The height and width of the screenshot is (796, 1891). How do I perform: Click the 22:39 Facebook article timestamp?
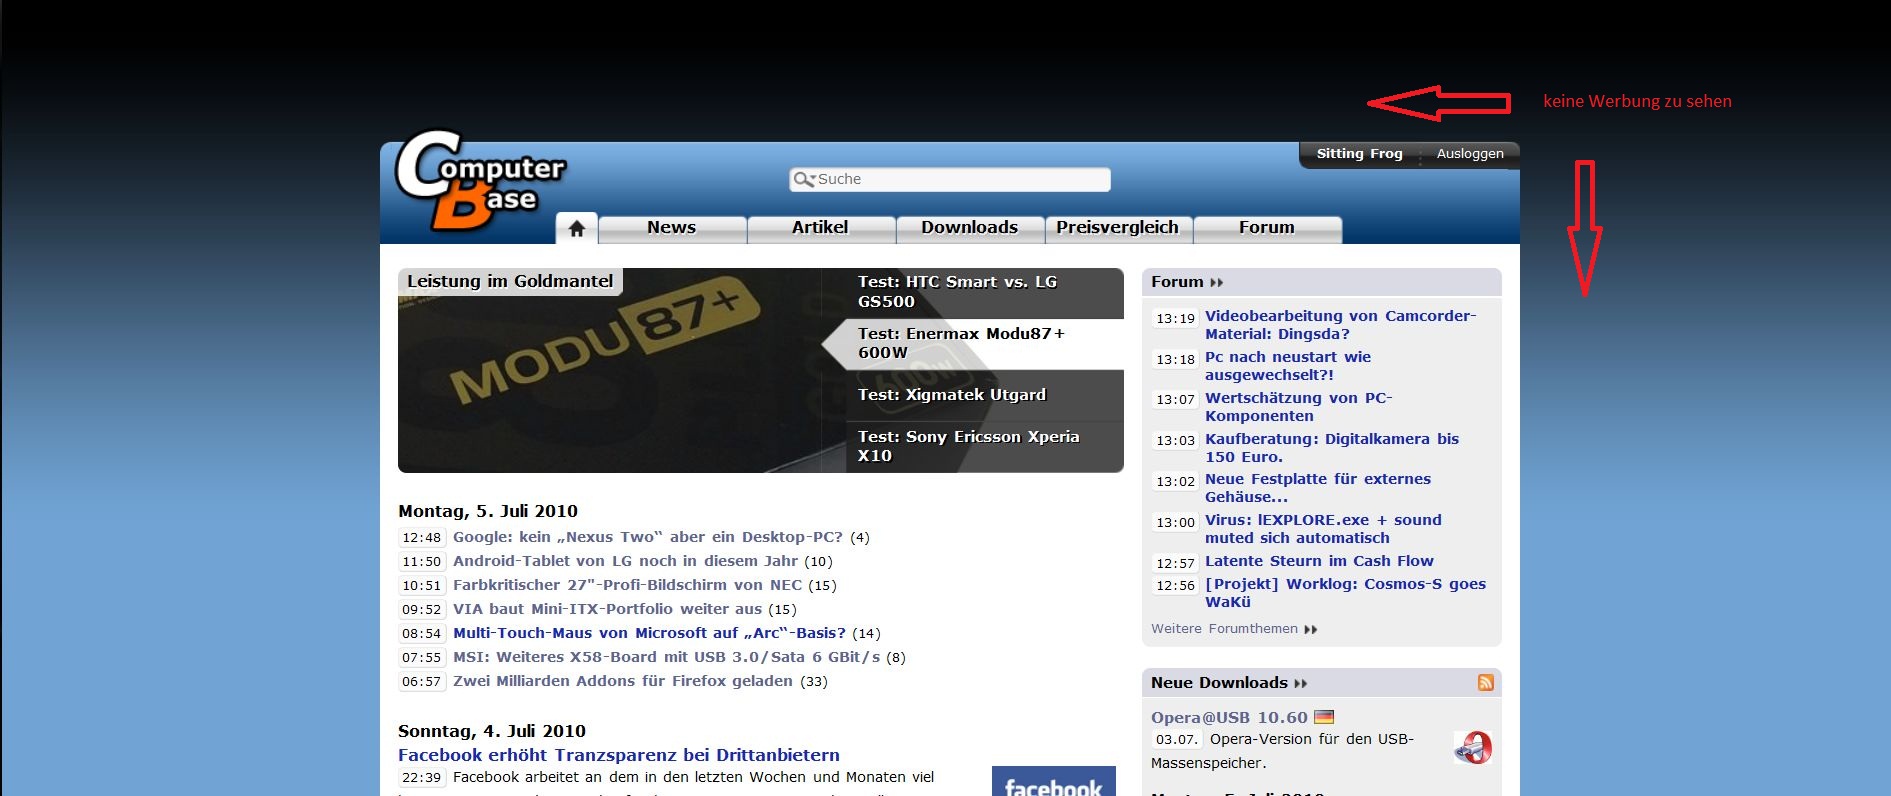pyautogui.click(x=421, y=777)
